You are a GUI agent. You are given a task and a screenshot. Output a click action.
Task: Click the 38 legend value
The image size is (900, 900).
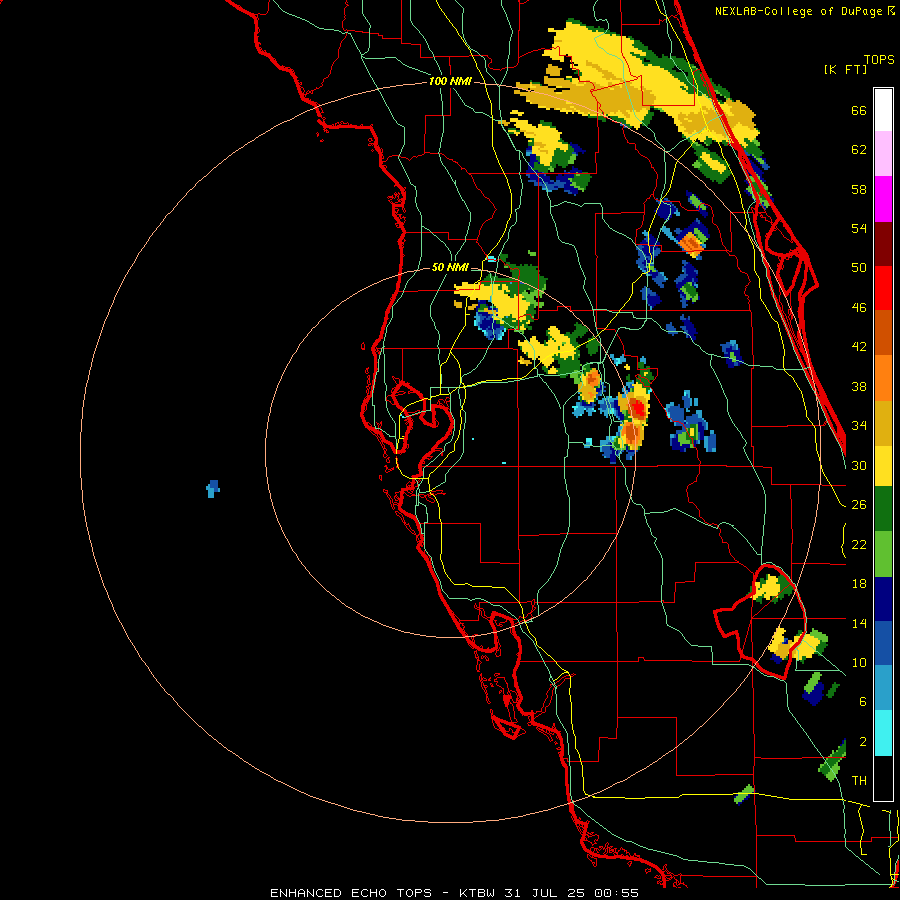click(859, 386)
